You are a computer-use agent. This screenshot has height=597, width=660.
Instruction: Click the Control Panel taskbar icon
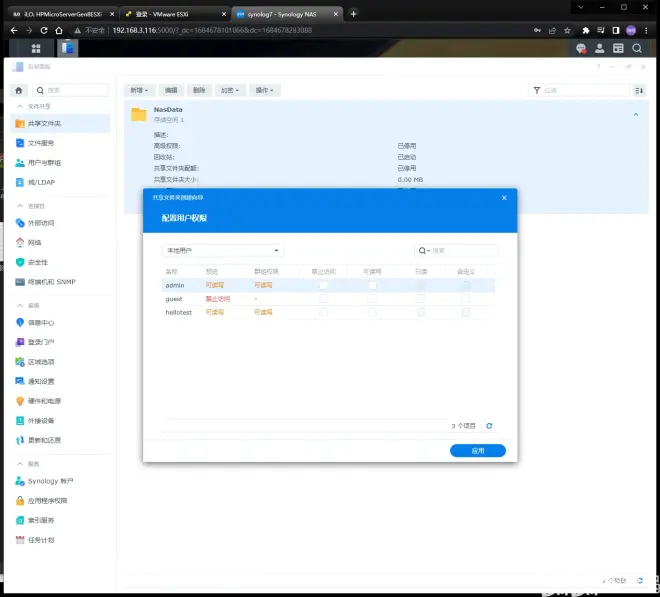pyautogui.click(x=67, y=48)
